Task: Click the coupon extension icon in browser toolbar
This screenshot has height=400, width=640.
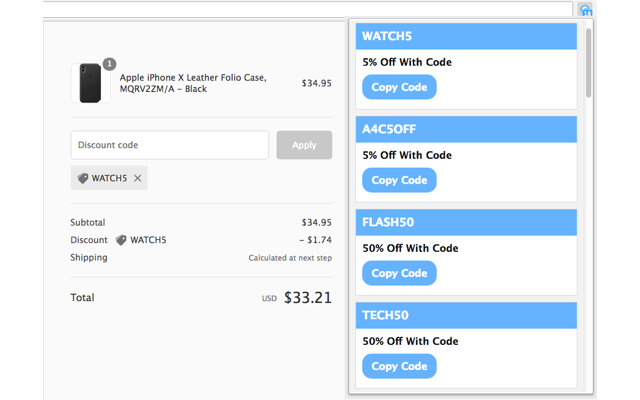Action: pyautogui.click(x=585, y=10)
